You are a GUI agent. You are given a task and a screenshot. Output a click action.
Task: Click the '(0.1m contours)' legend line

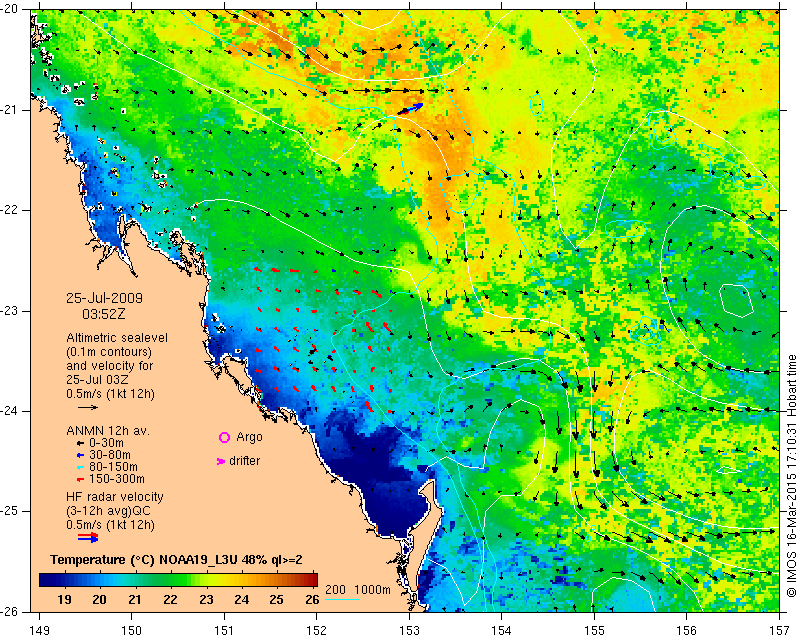109,352
